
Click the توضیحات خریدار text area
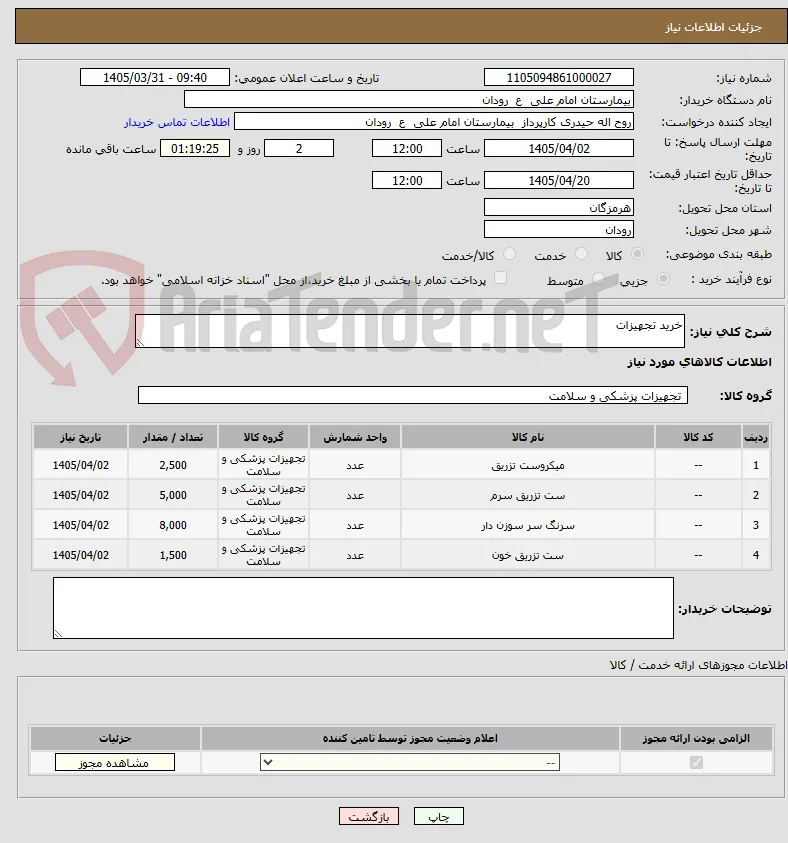363,608
